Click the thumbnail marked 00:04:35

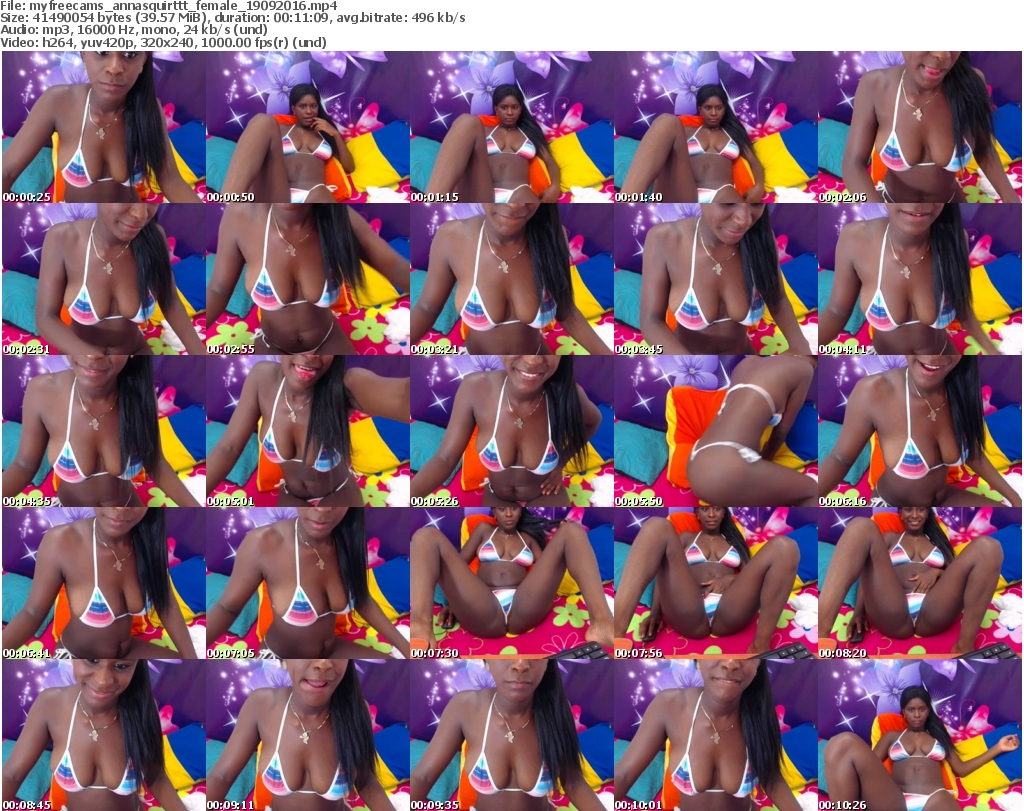104,432
